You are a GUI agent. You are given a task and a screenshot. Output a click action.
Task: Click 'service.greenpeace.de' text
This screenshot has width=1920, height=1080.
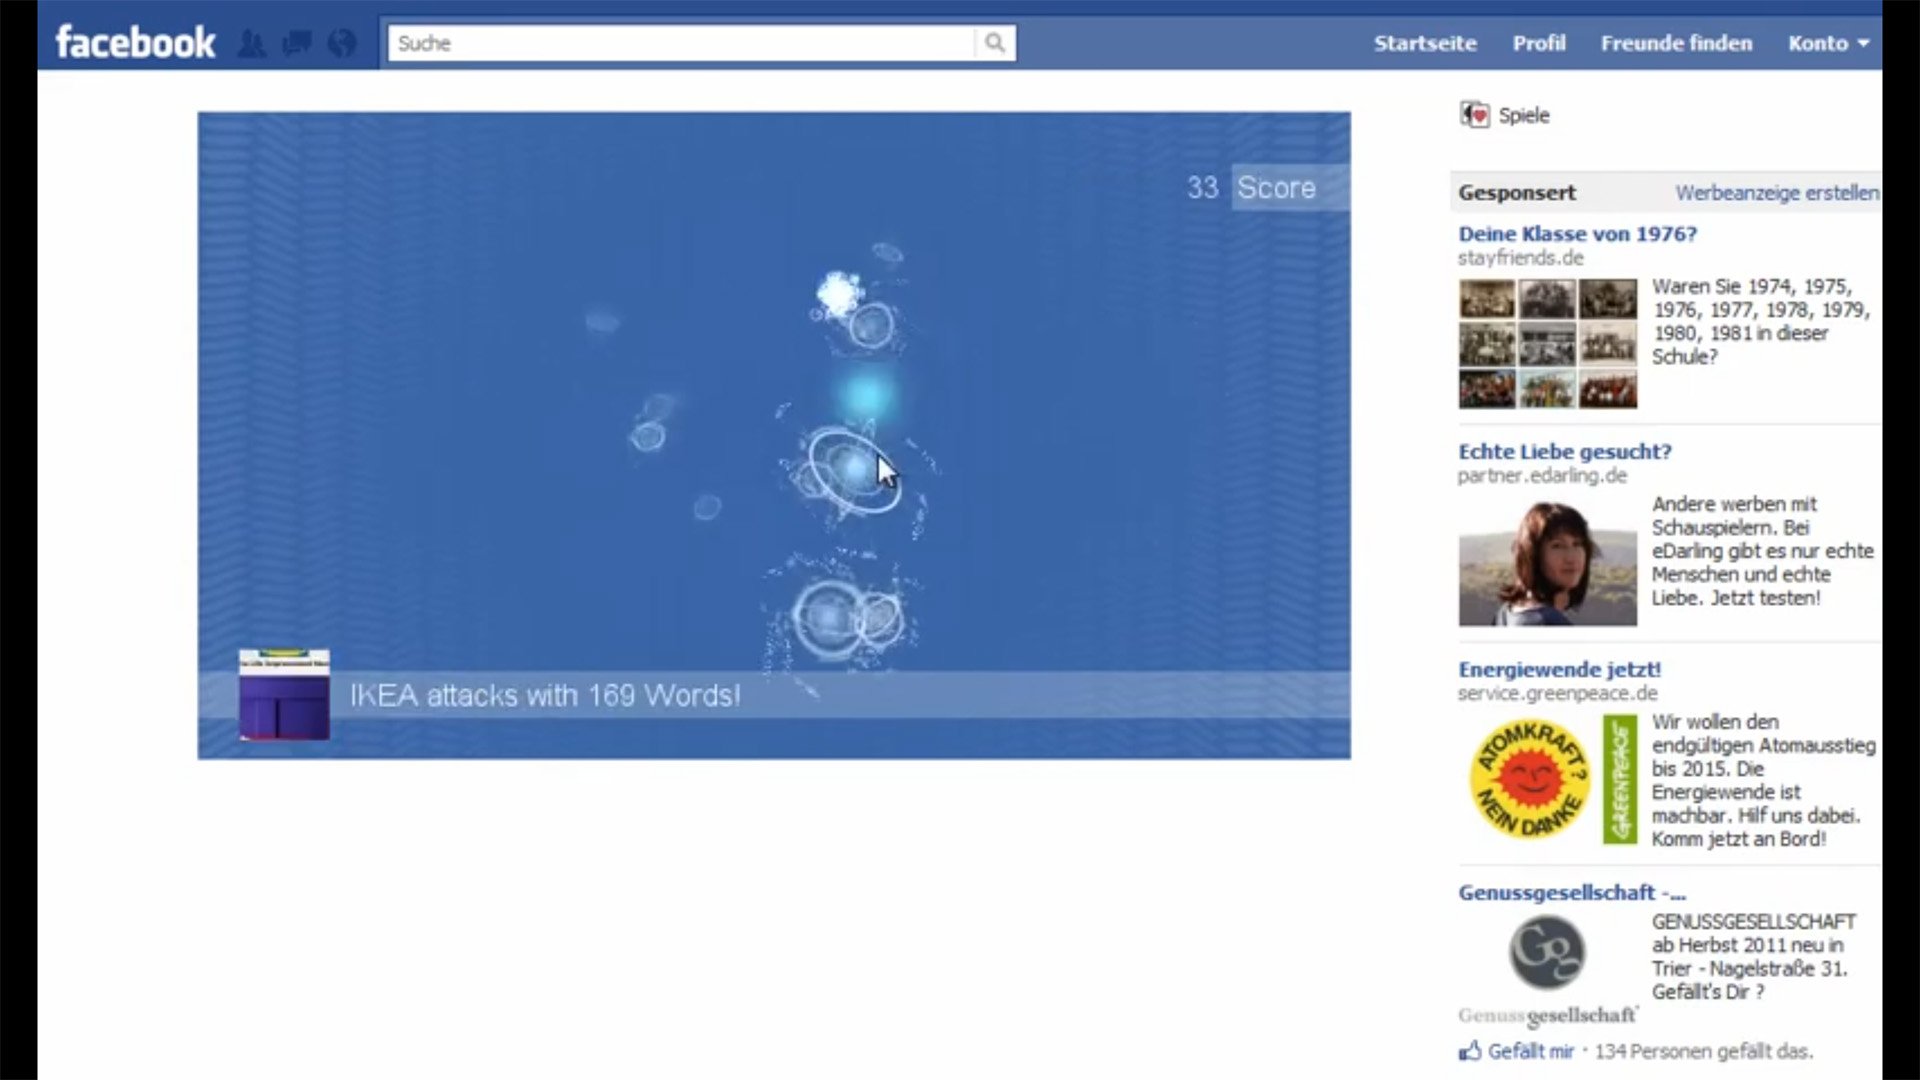point(1557,694)
